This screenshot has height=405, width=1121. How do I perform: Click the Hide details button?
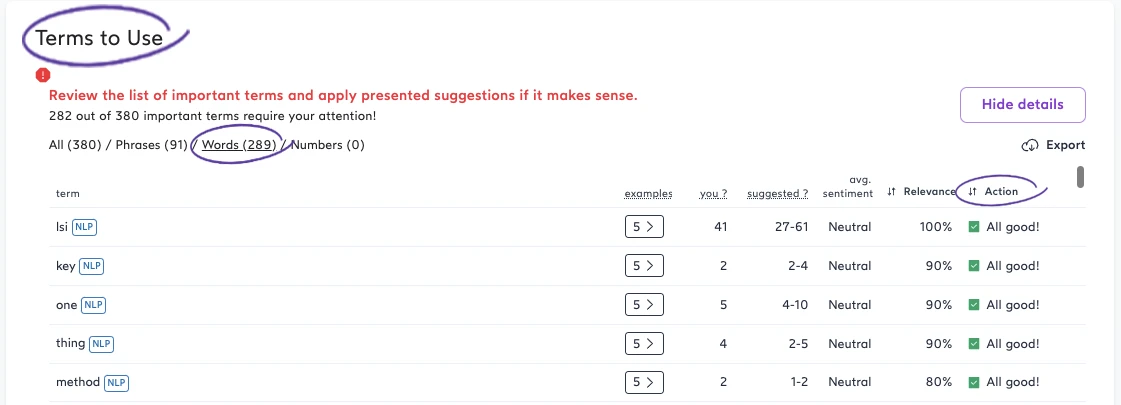coord(1022,104)
